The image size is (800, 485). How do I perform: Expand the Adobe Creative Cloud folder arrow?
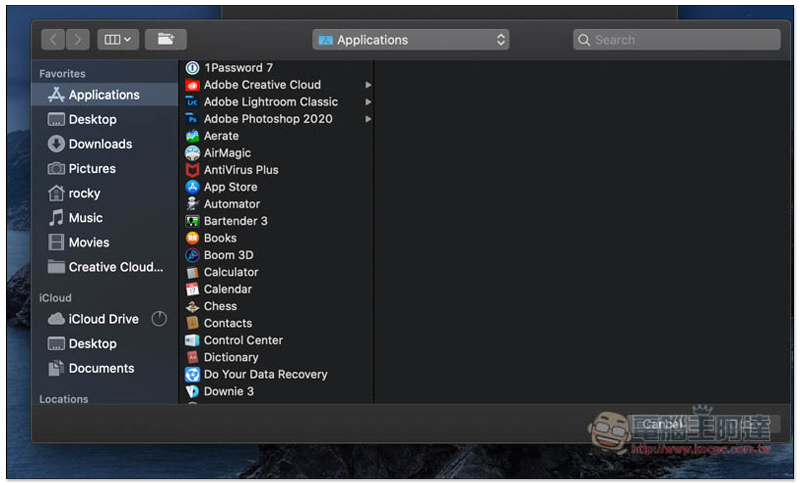(368, 85)
